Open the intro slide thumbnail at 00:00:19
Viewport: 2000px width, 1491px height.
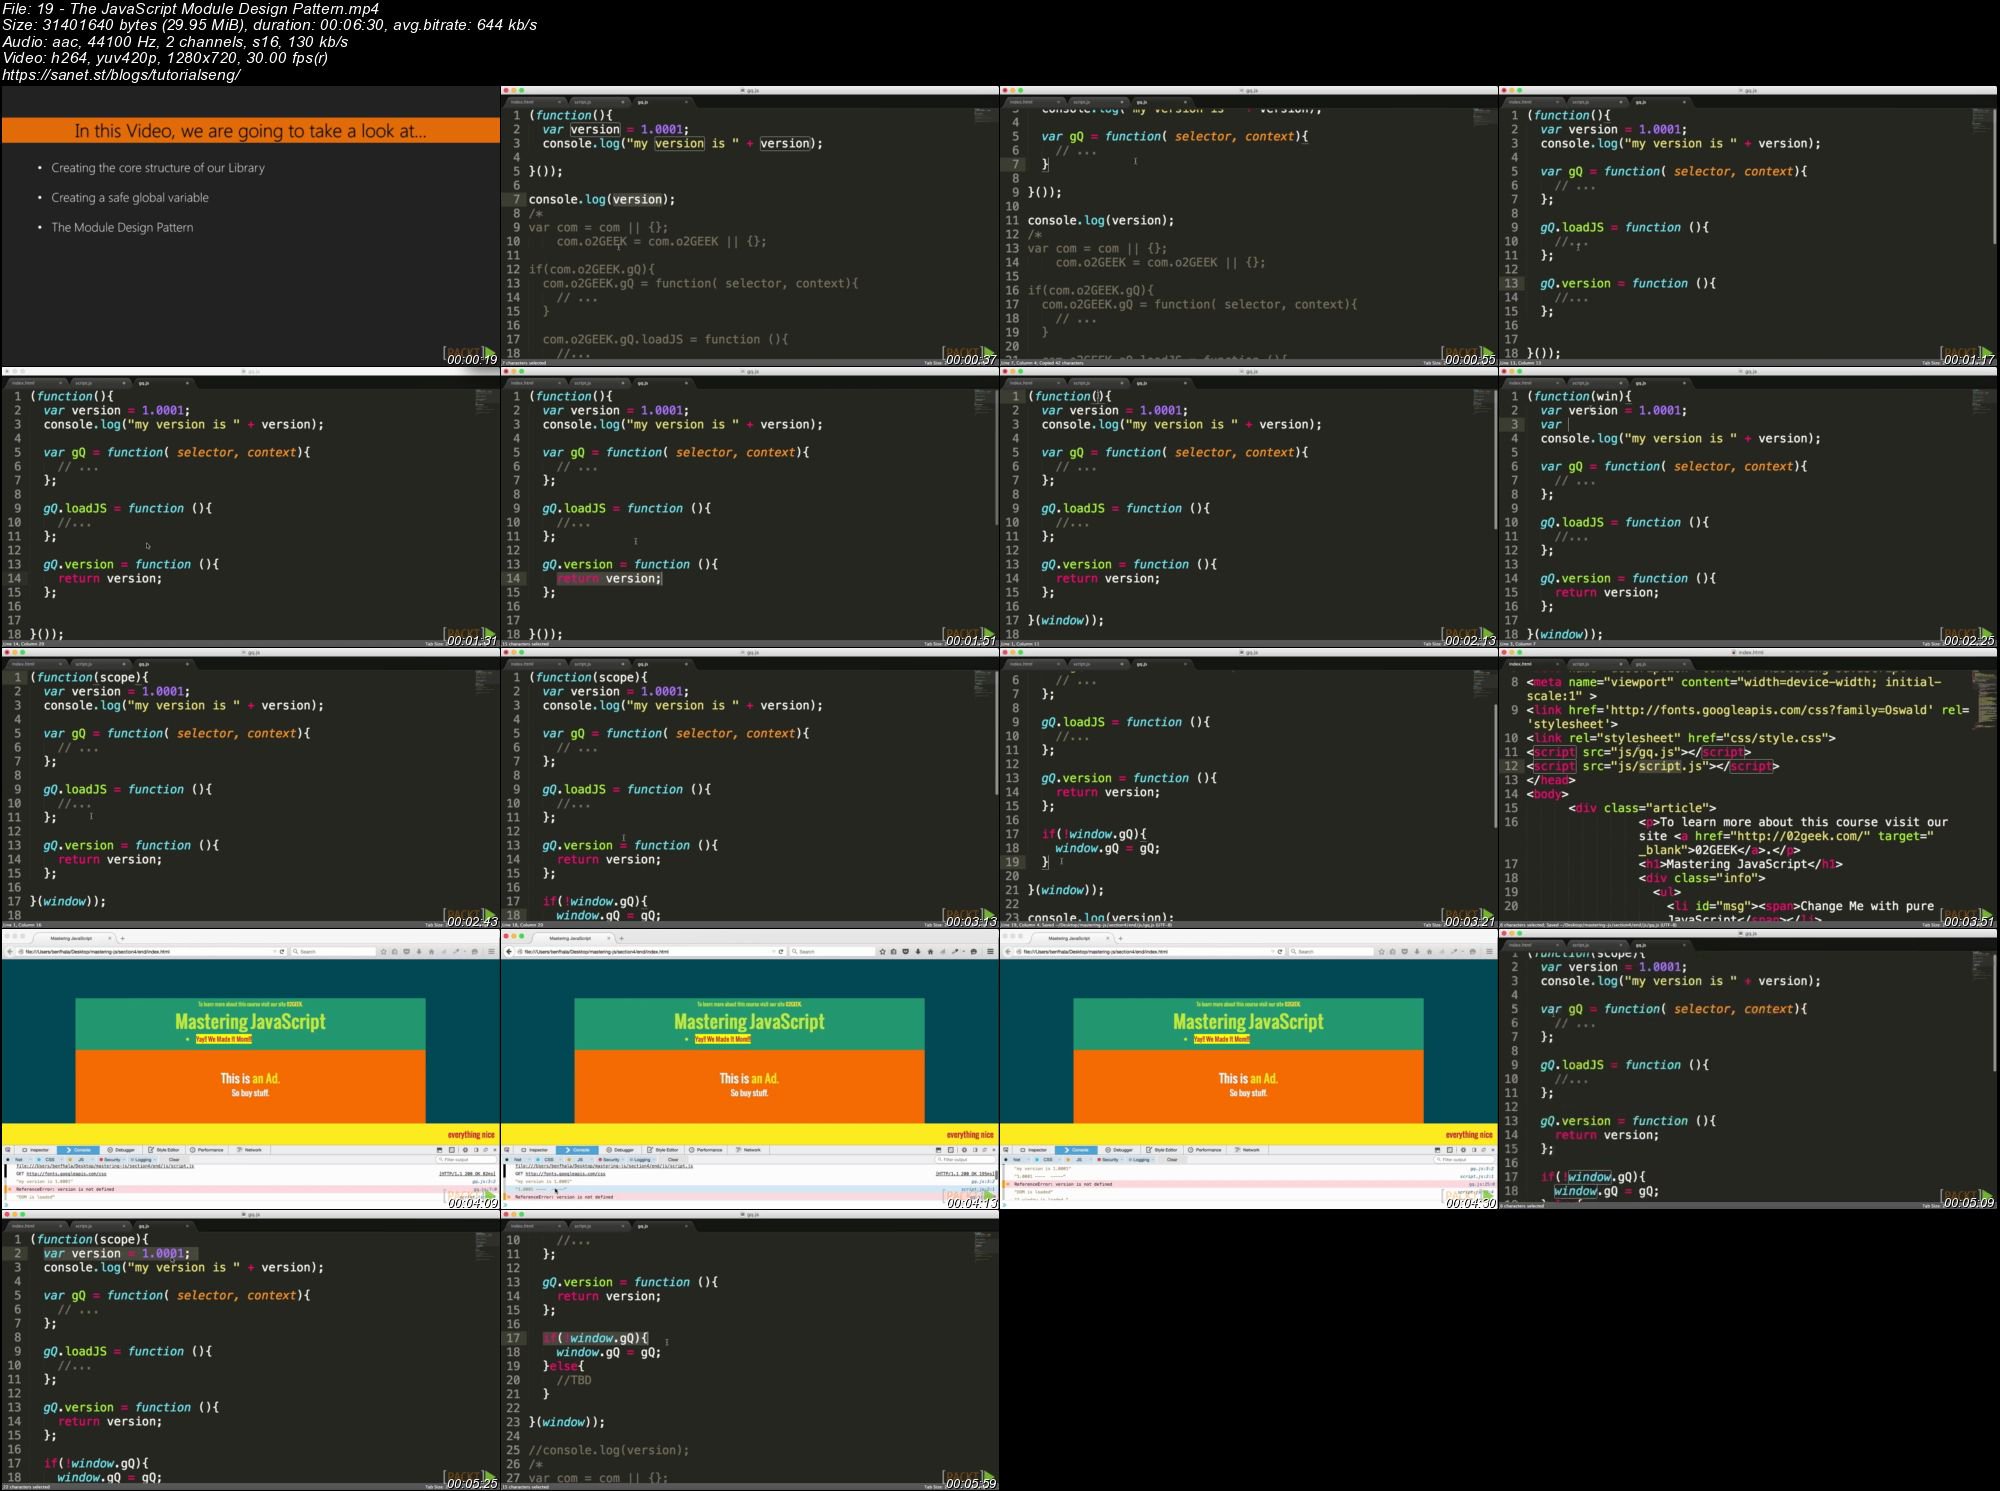(250, 226)
